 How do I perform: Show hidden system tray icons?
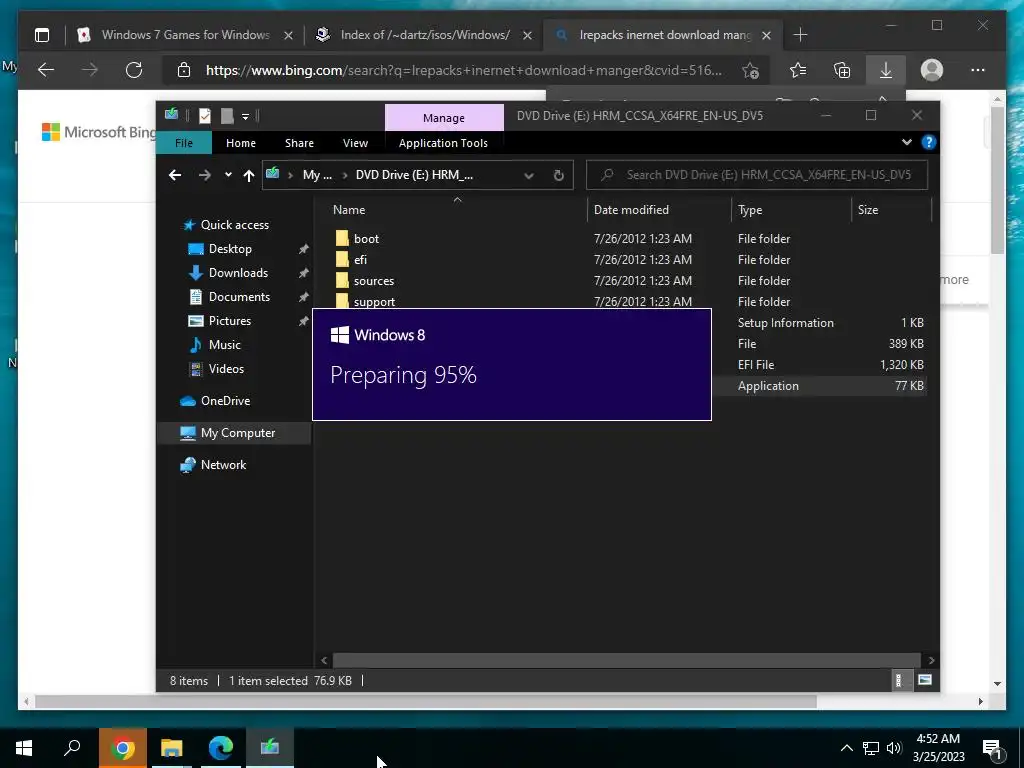[x=846, y=748]
